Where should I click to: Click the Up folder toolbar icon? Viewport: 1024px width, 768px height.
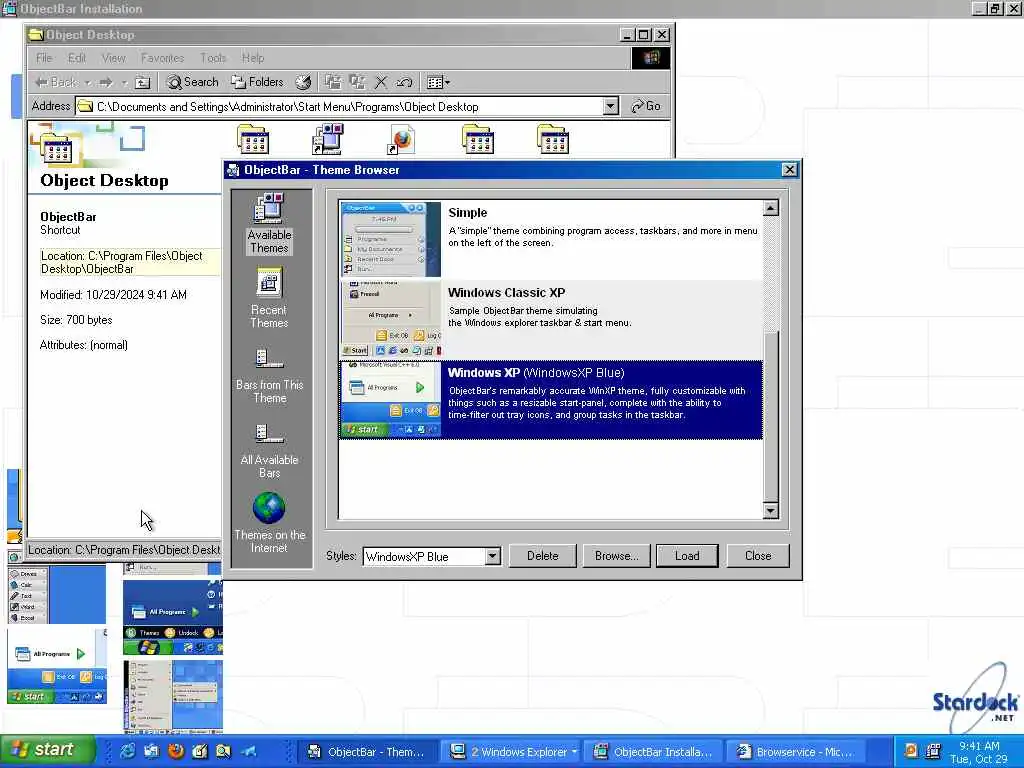coord(142,82)
